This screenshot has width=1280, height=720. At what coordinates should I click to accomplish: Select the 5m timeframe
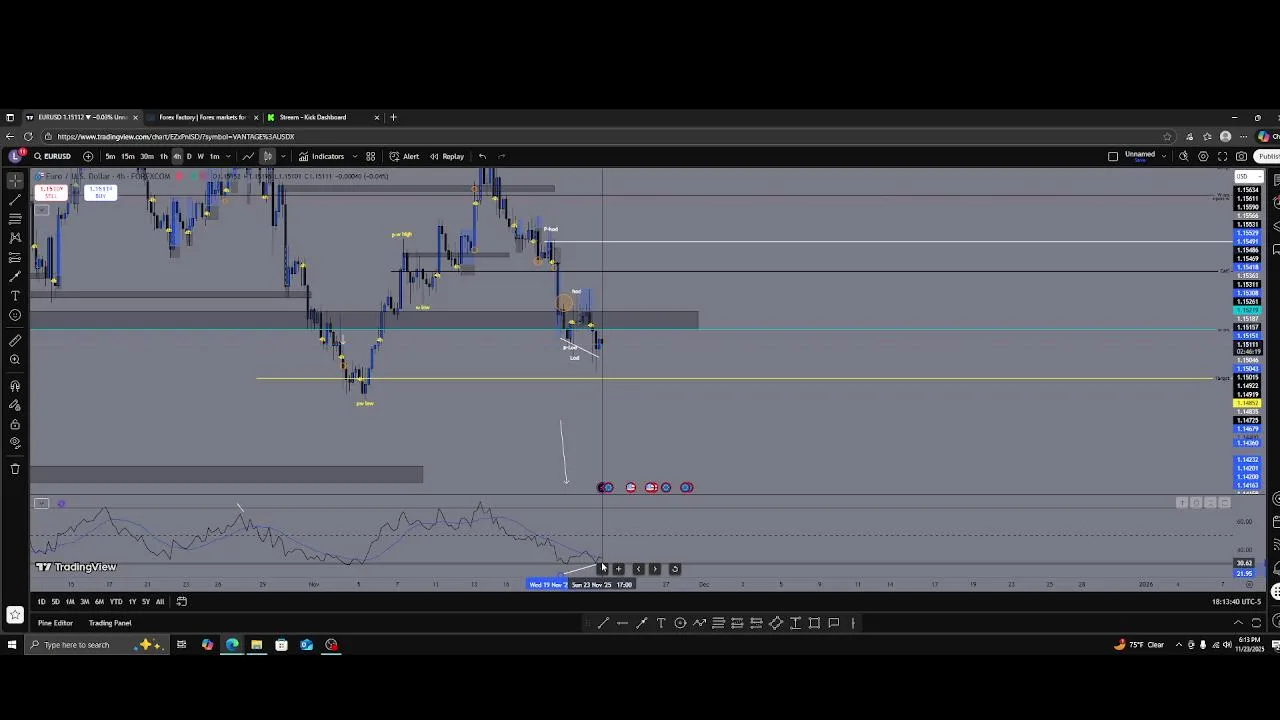110,156
